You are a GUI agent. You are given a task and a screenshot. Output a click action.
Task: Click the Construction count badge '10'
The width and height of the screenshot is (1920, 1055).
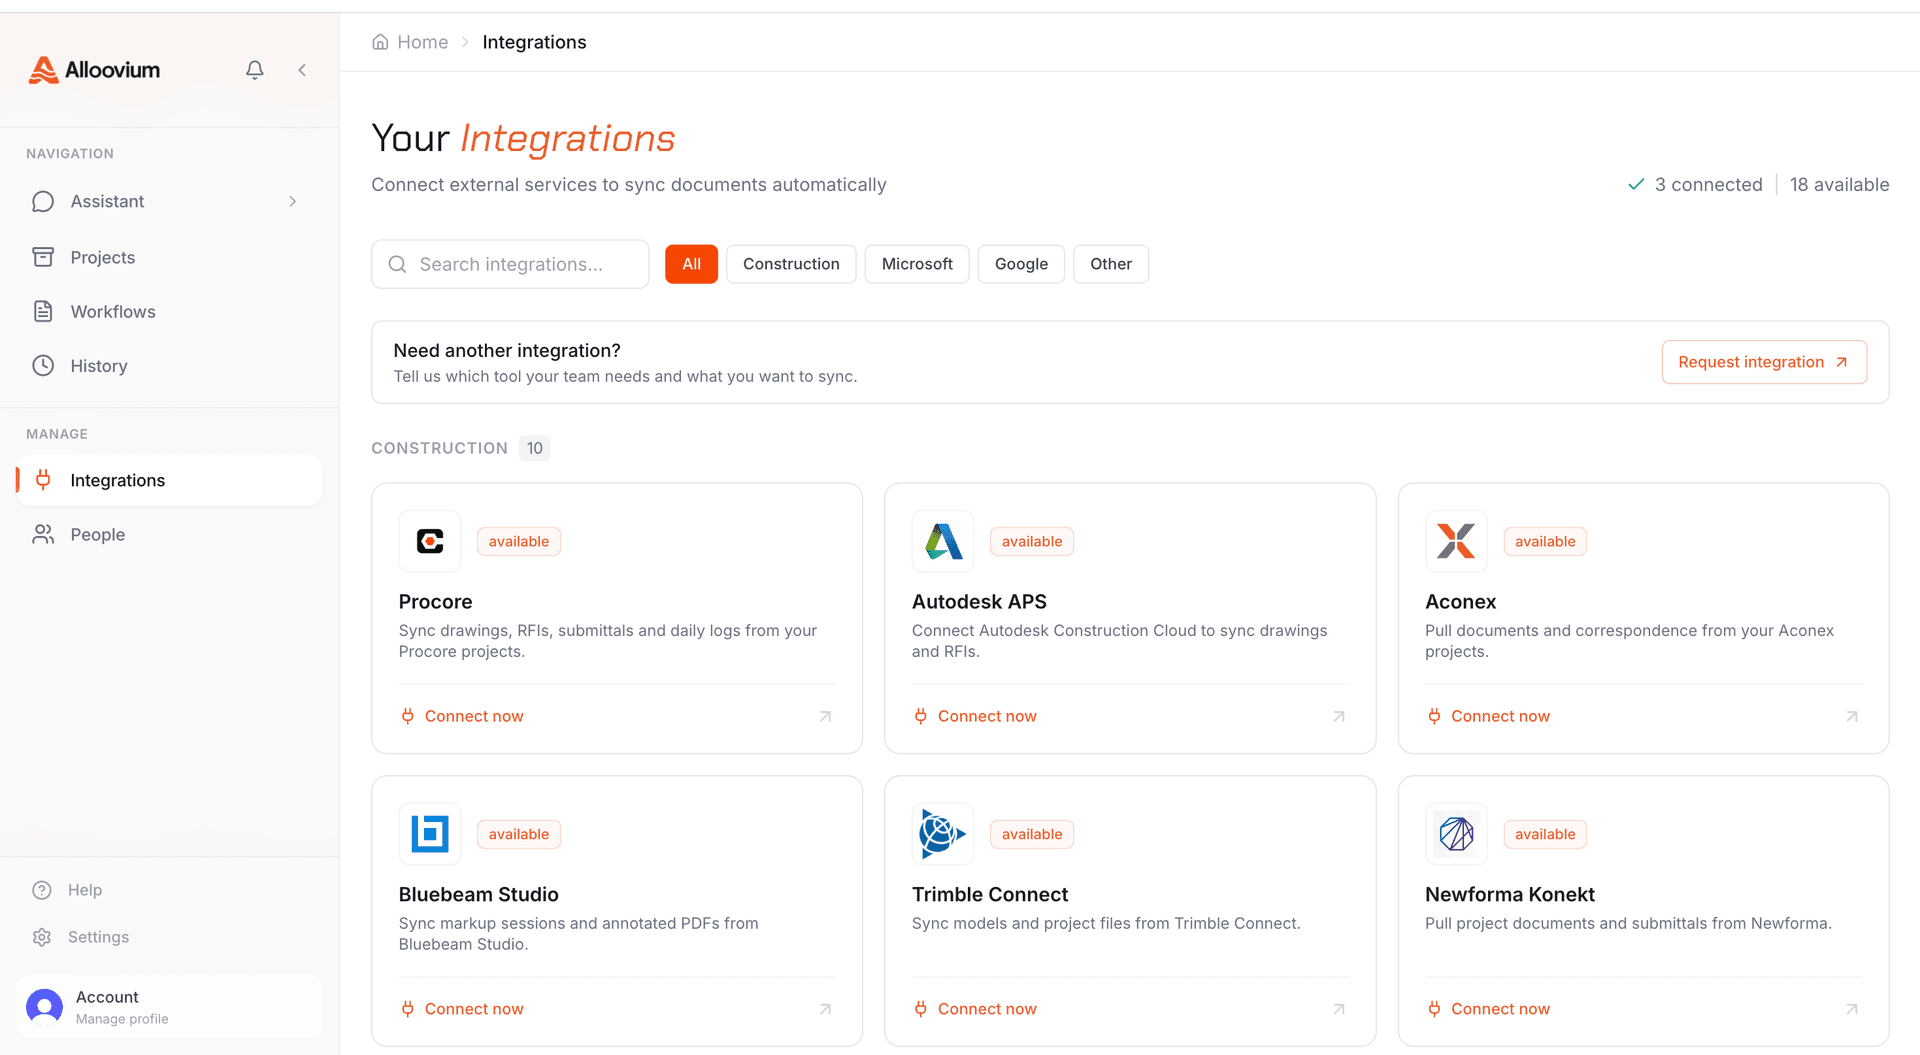tap(535, 448)
